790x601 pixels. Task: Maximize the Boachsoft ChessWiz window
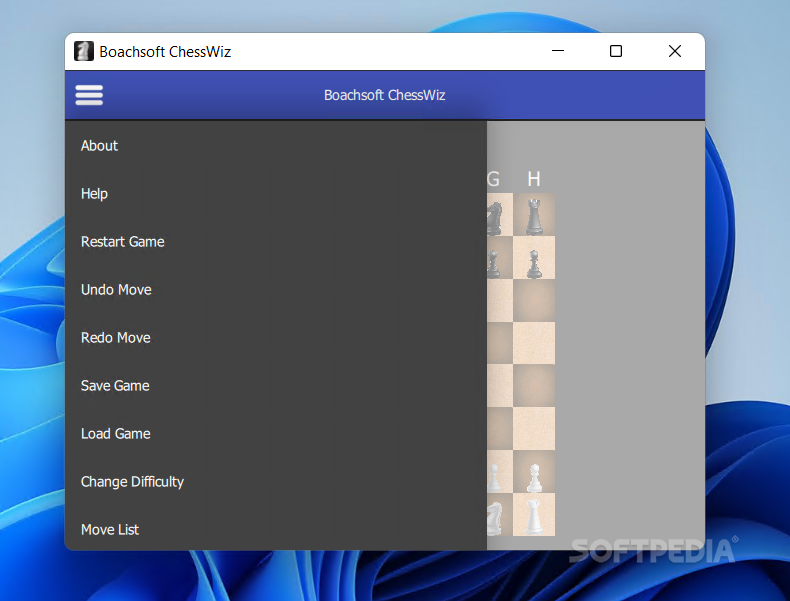coord(616,51)
